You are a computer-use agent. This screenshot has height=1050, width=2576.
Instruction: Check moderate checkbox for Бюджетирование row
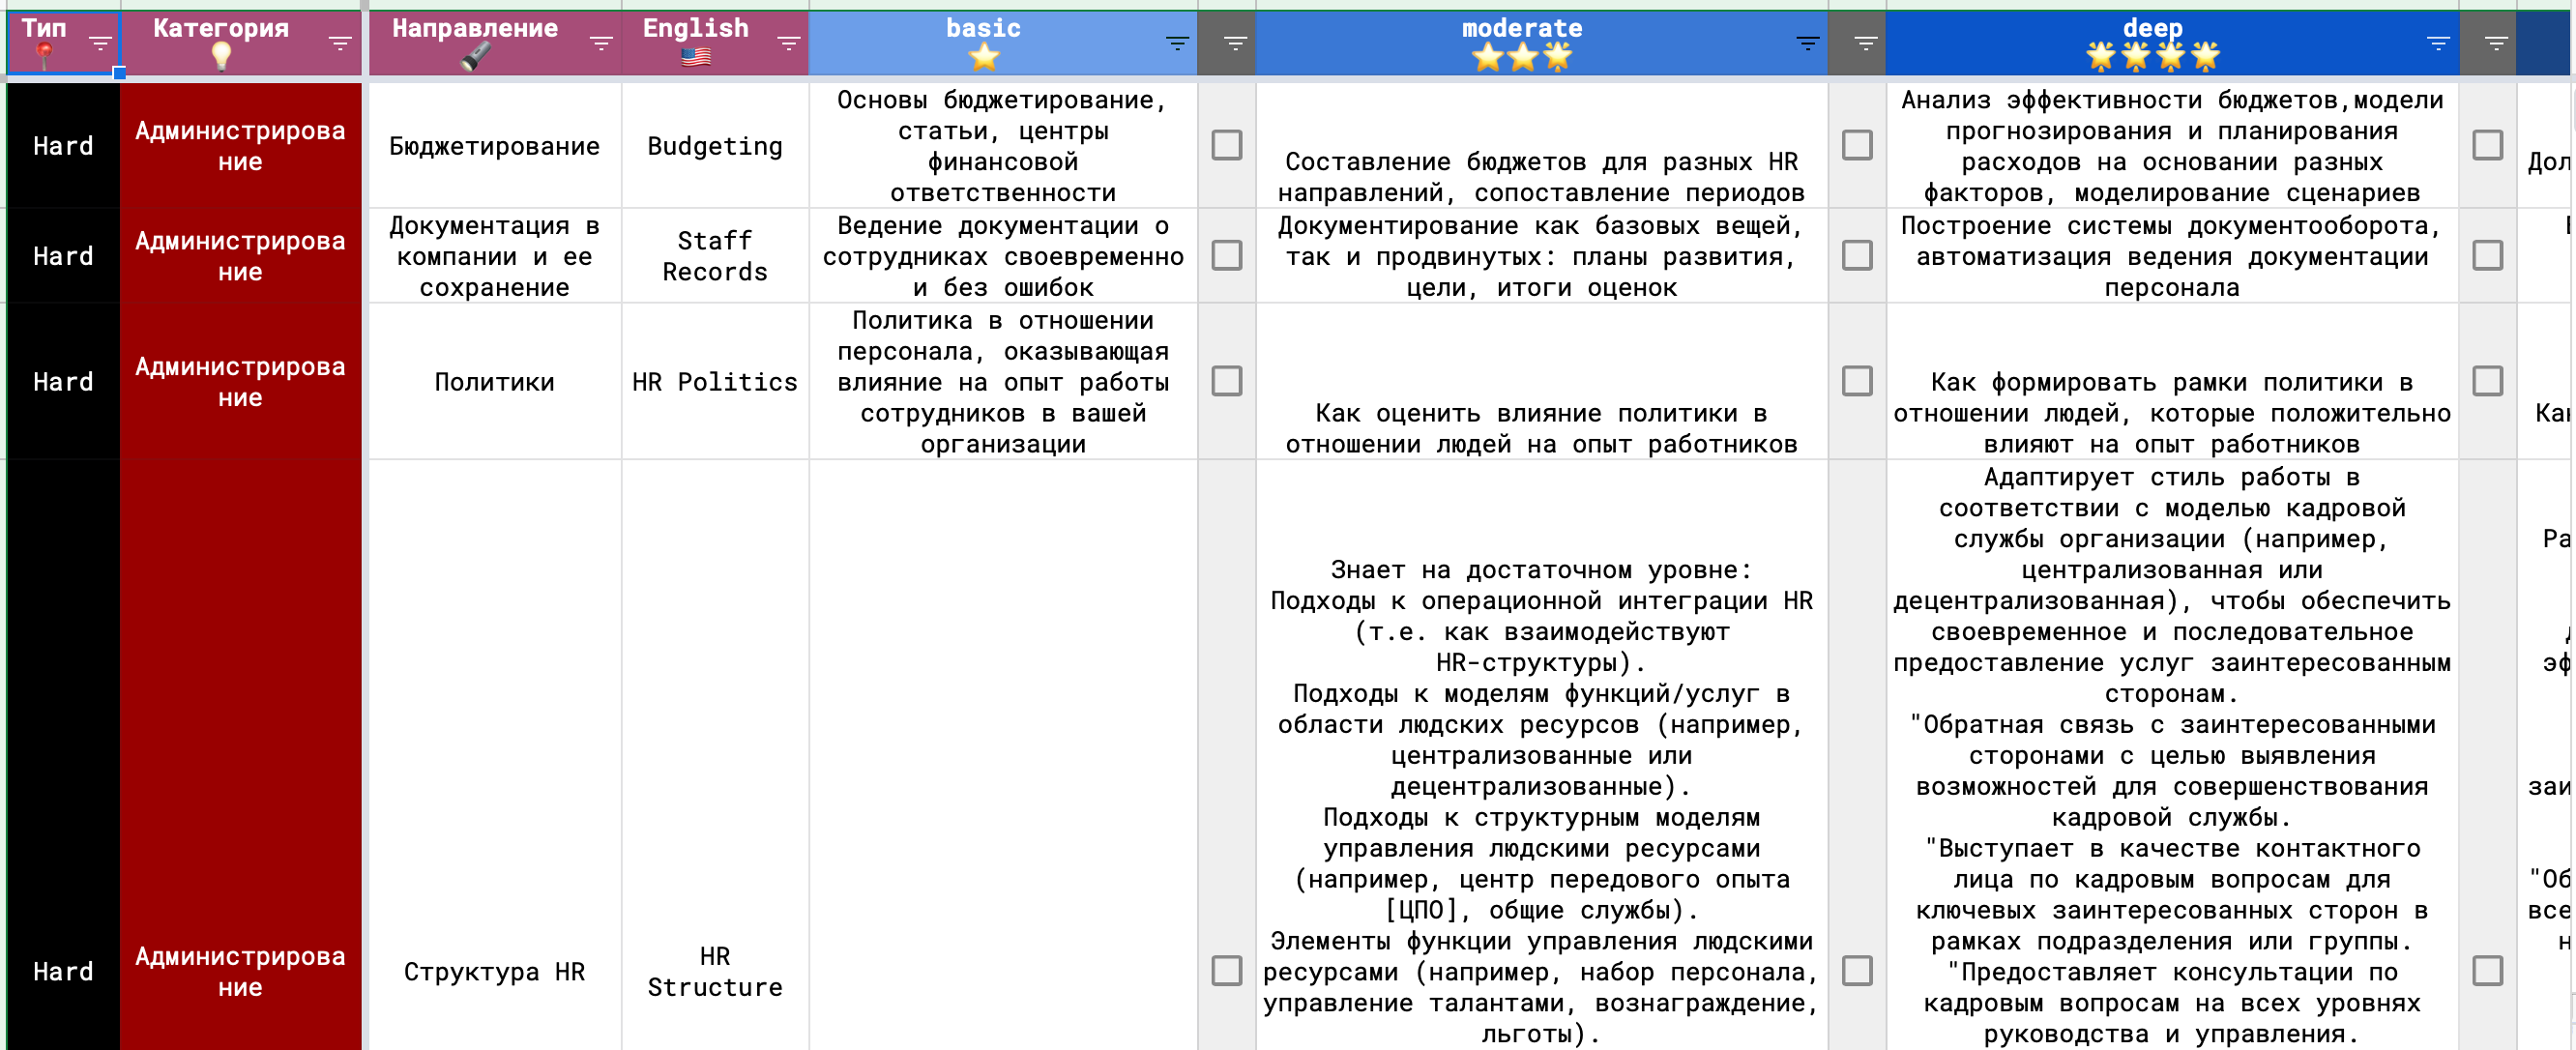[x=1857, y=145]
